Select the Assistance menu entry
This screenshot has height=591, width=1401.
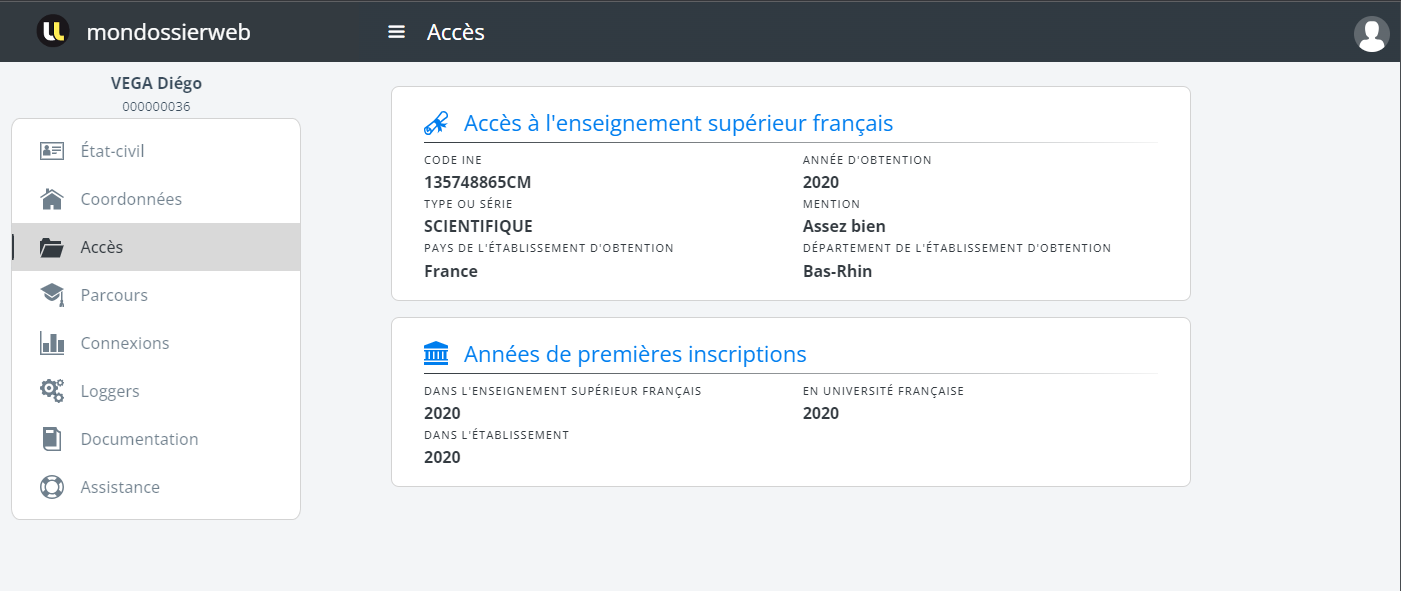(120, 487)
